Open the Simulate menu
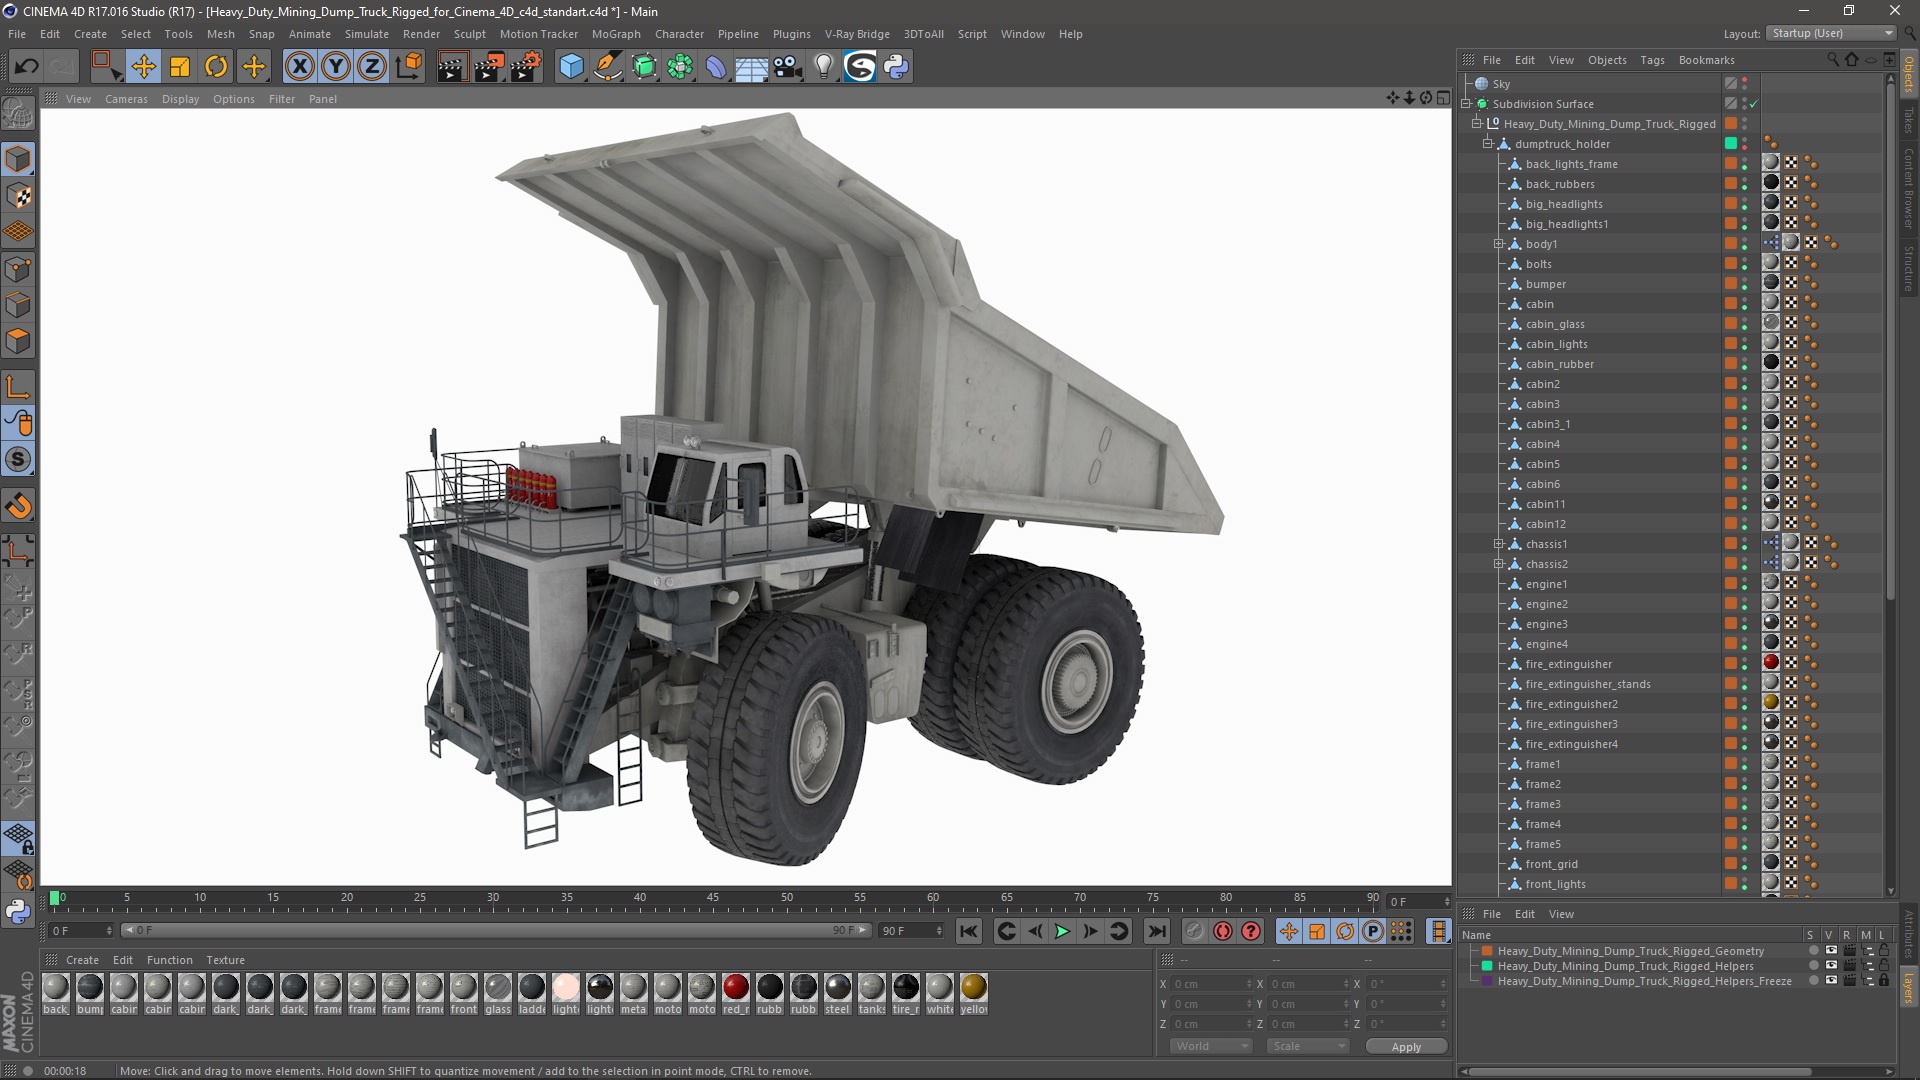This screenshot has width=1920, height=1080. point(366,34)
